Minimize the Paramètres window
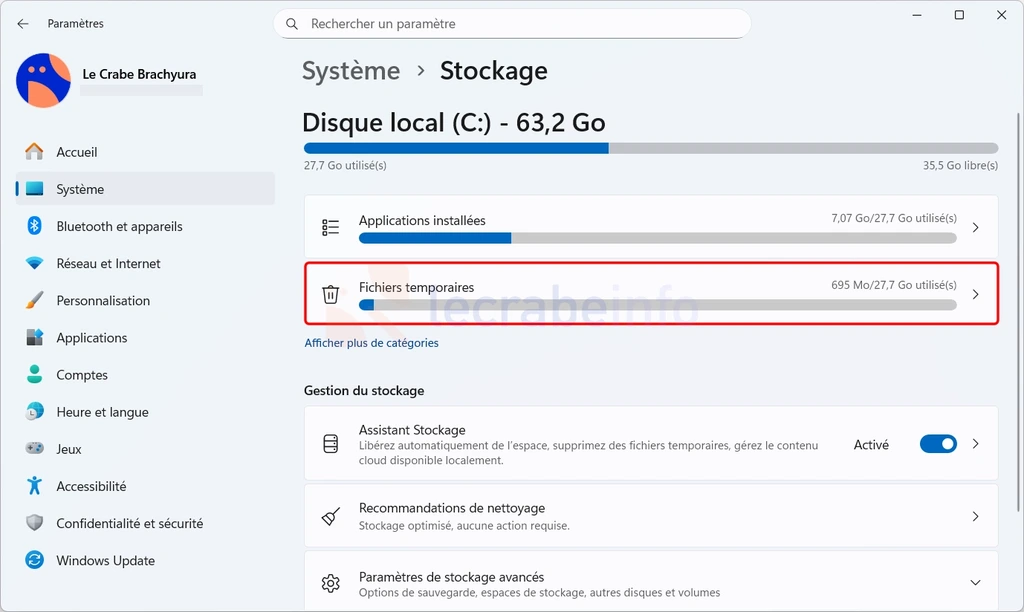Viewport: 1024px width, 612px height. [x=917, y=15]
